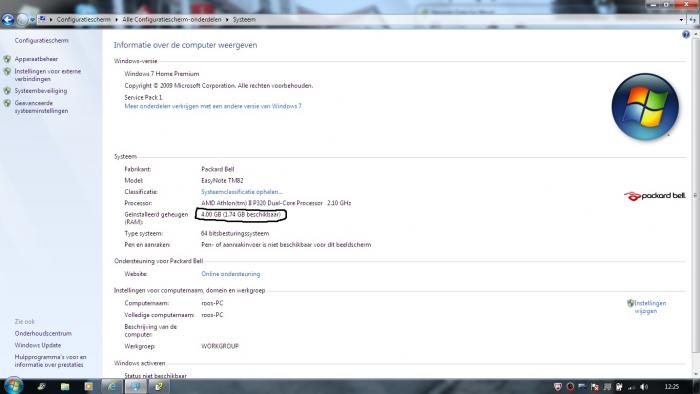The height and width of the screenshot is (394, 700).
Task: Open the Windows Start menu orb
Action: click(x=13, y=386)
